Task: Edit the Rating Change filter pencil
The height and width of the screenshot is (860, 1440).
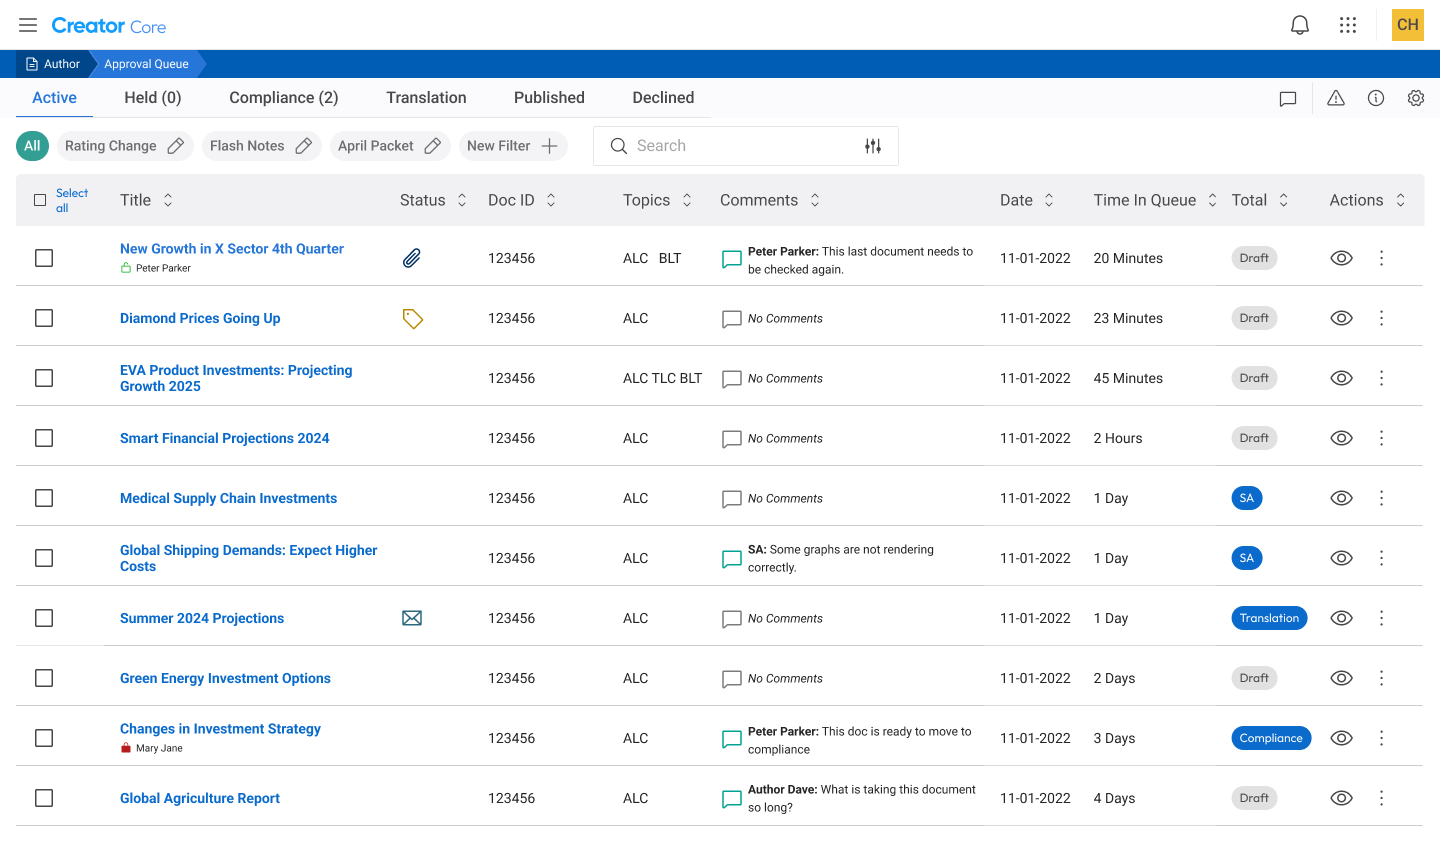Action: 176,146
